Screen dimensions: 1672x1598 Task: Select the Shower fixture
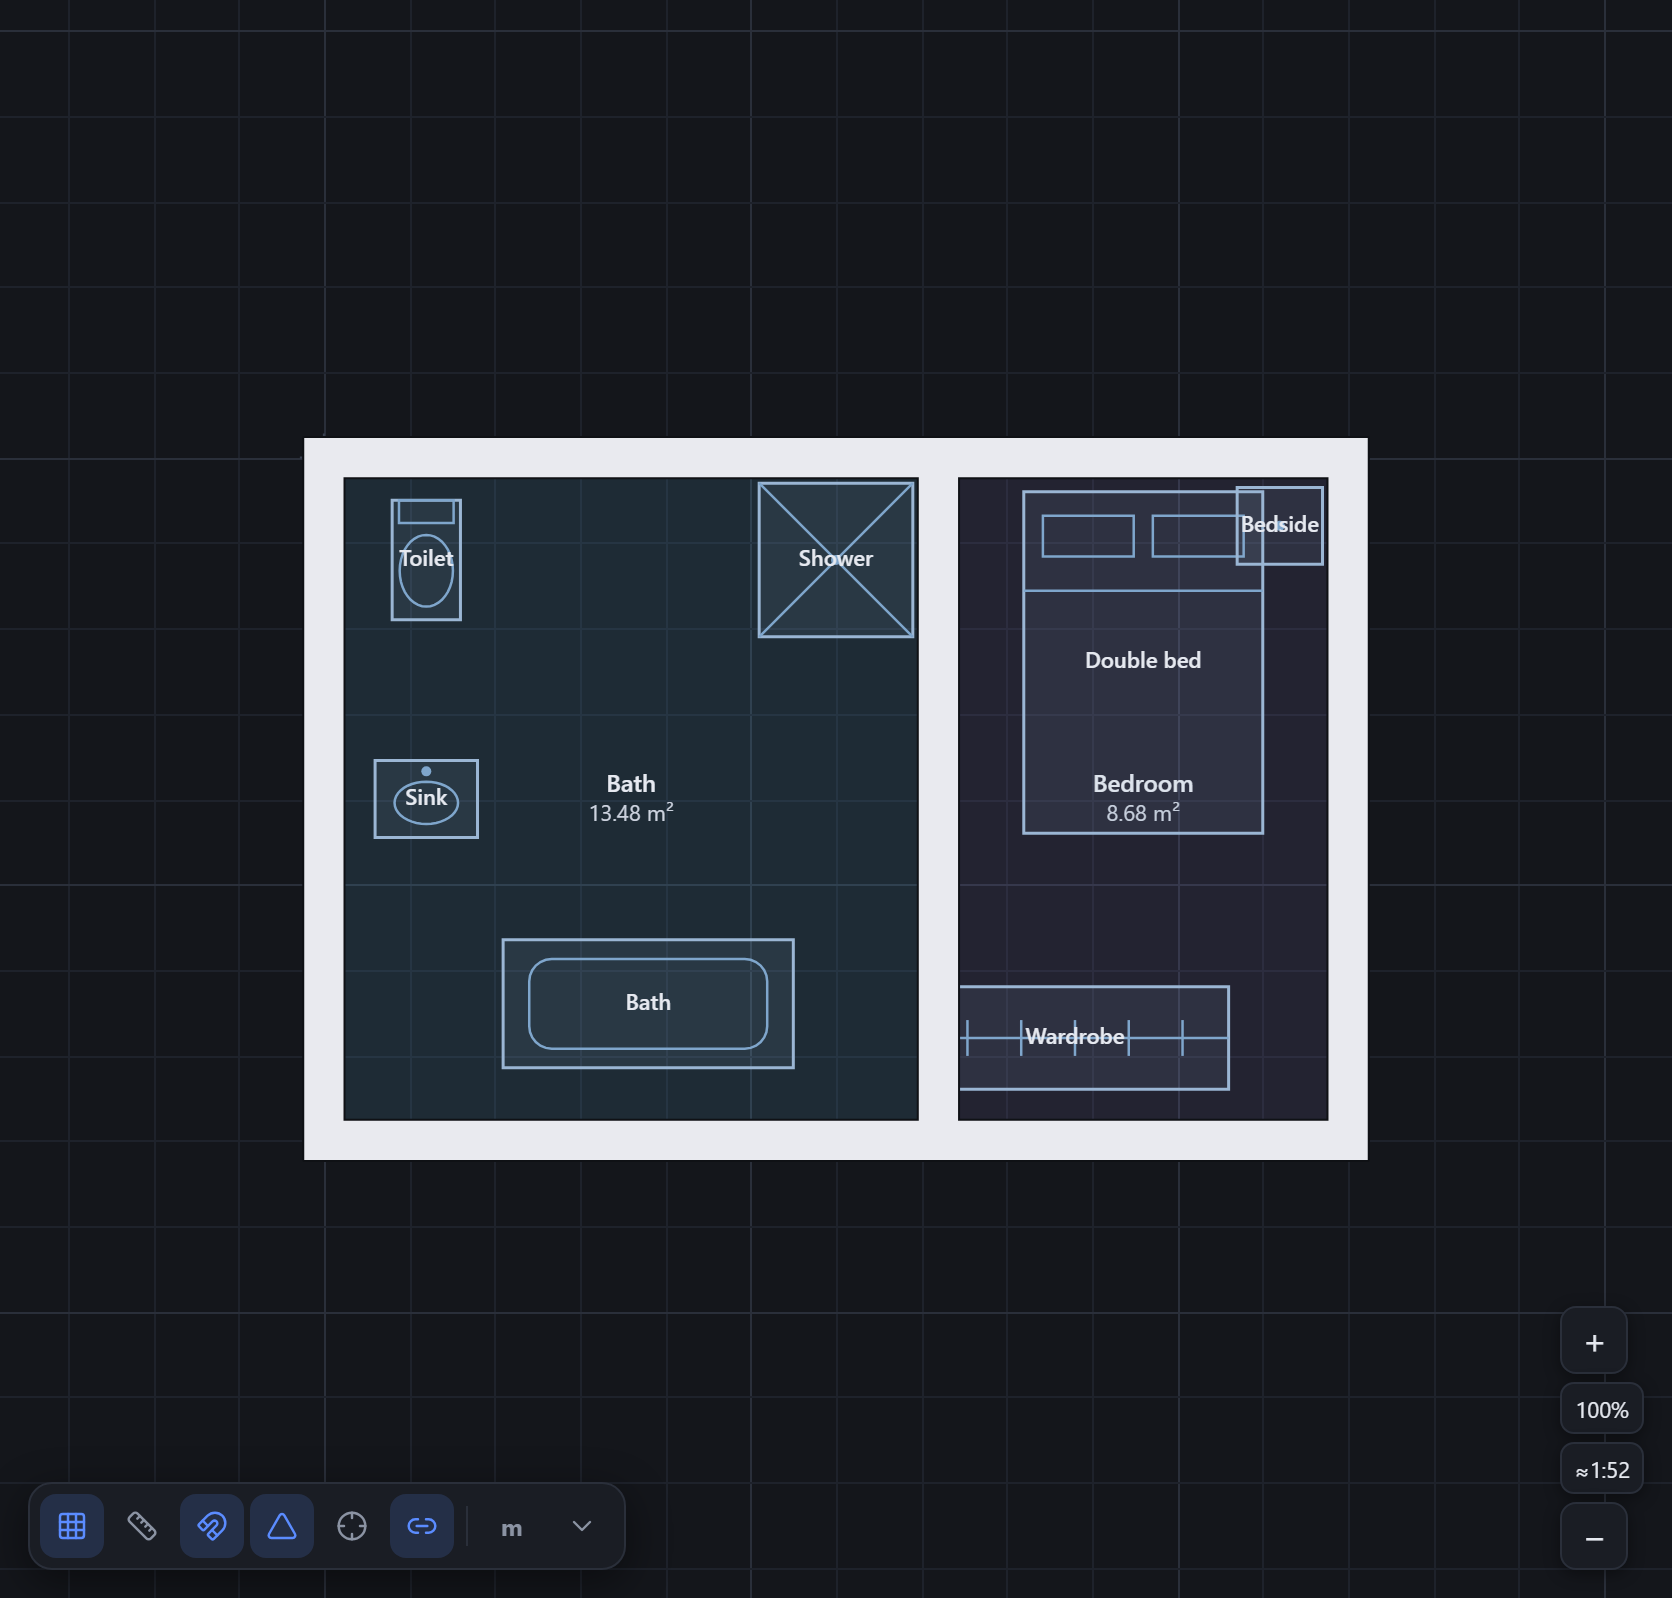click(x=836, y=560)
